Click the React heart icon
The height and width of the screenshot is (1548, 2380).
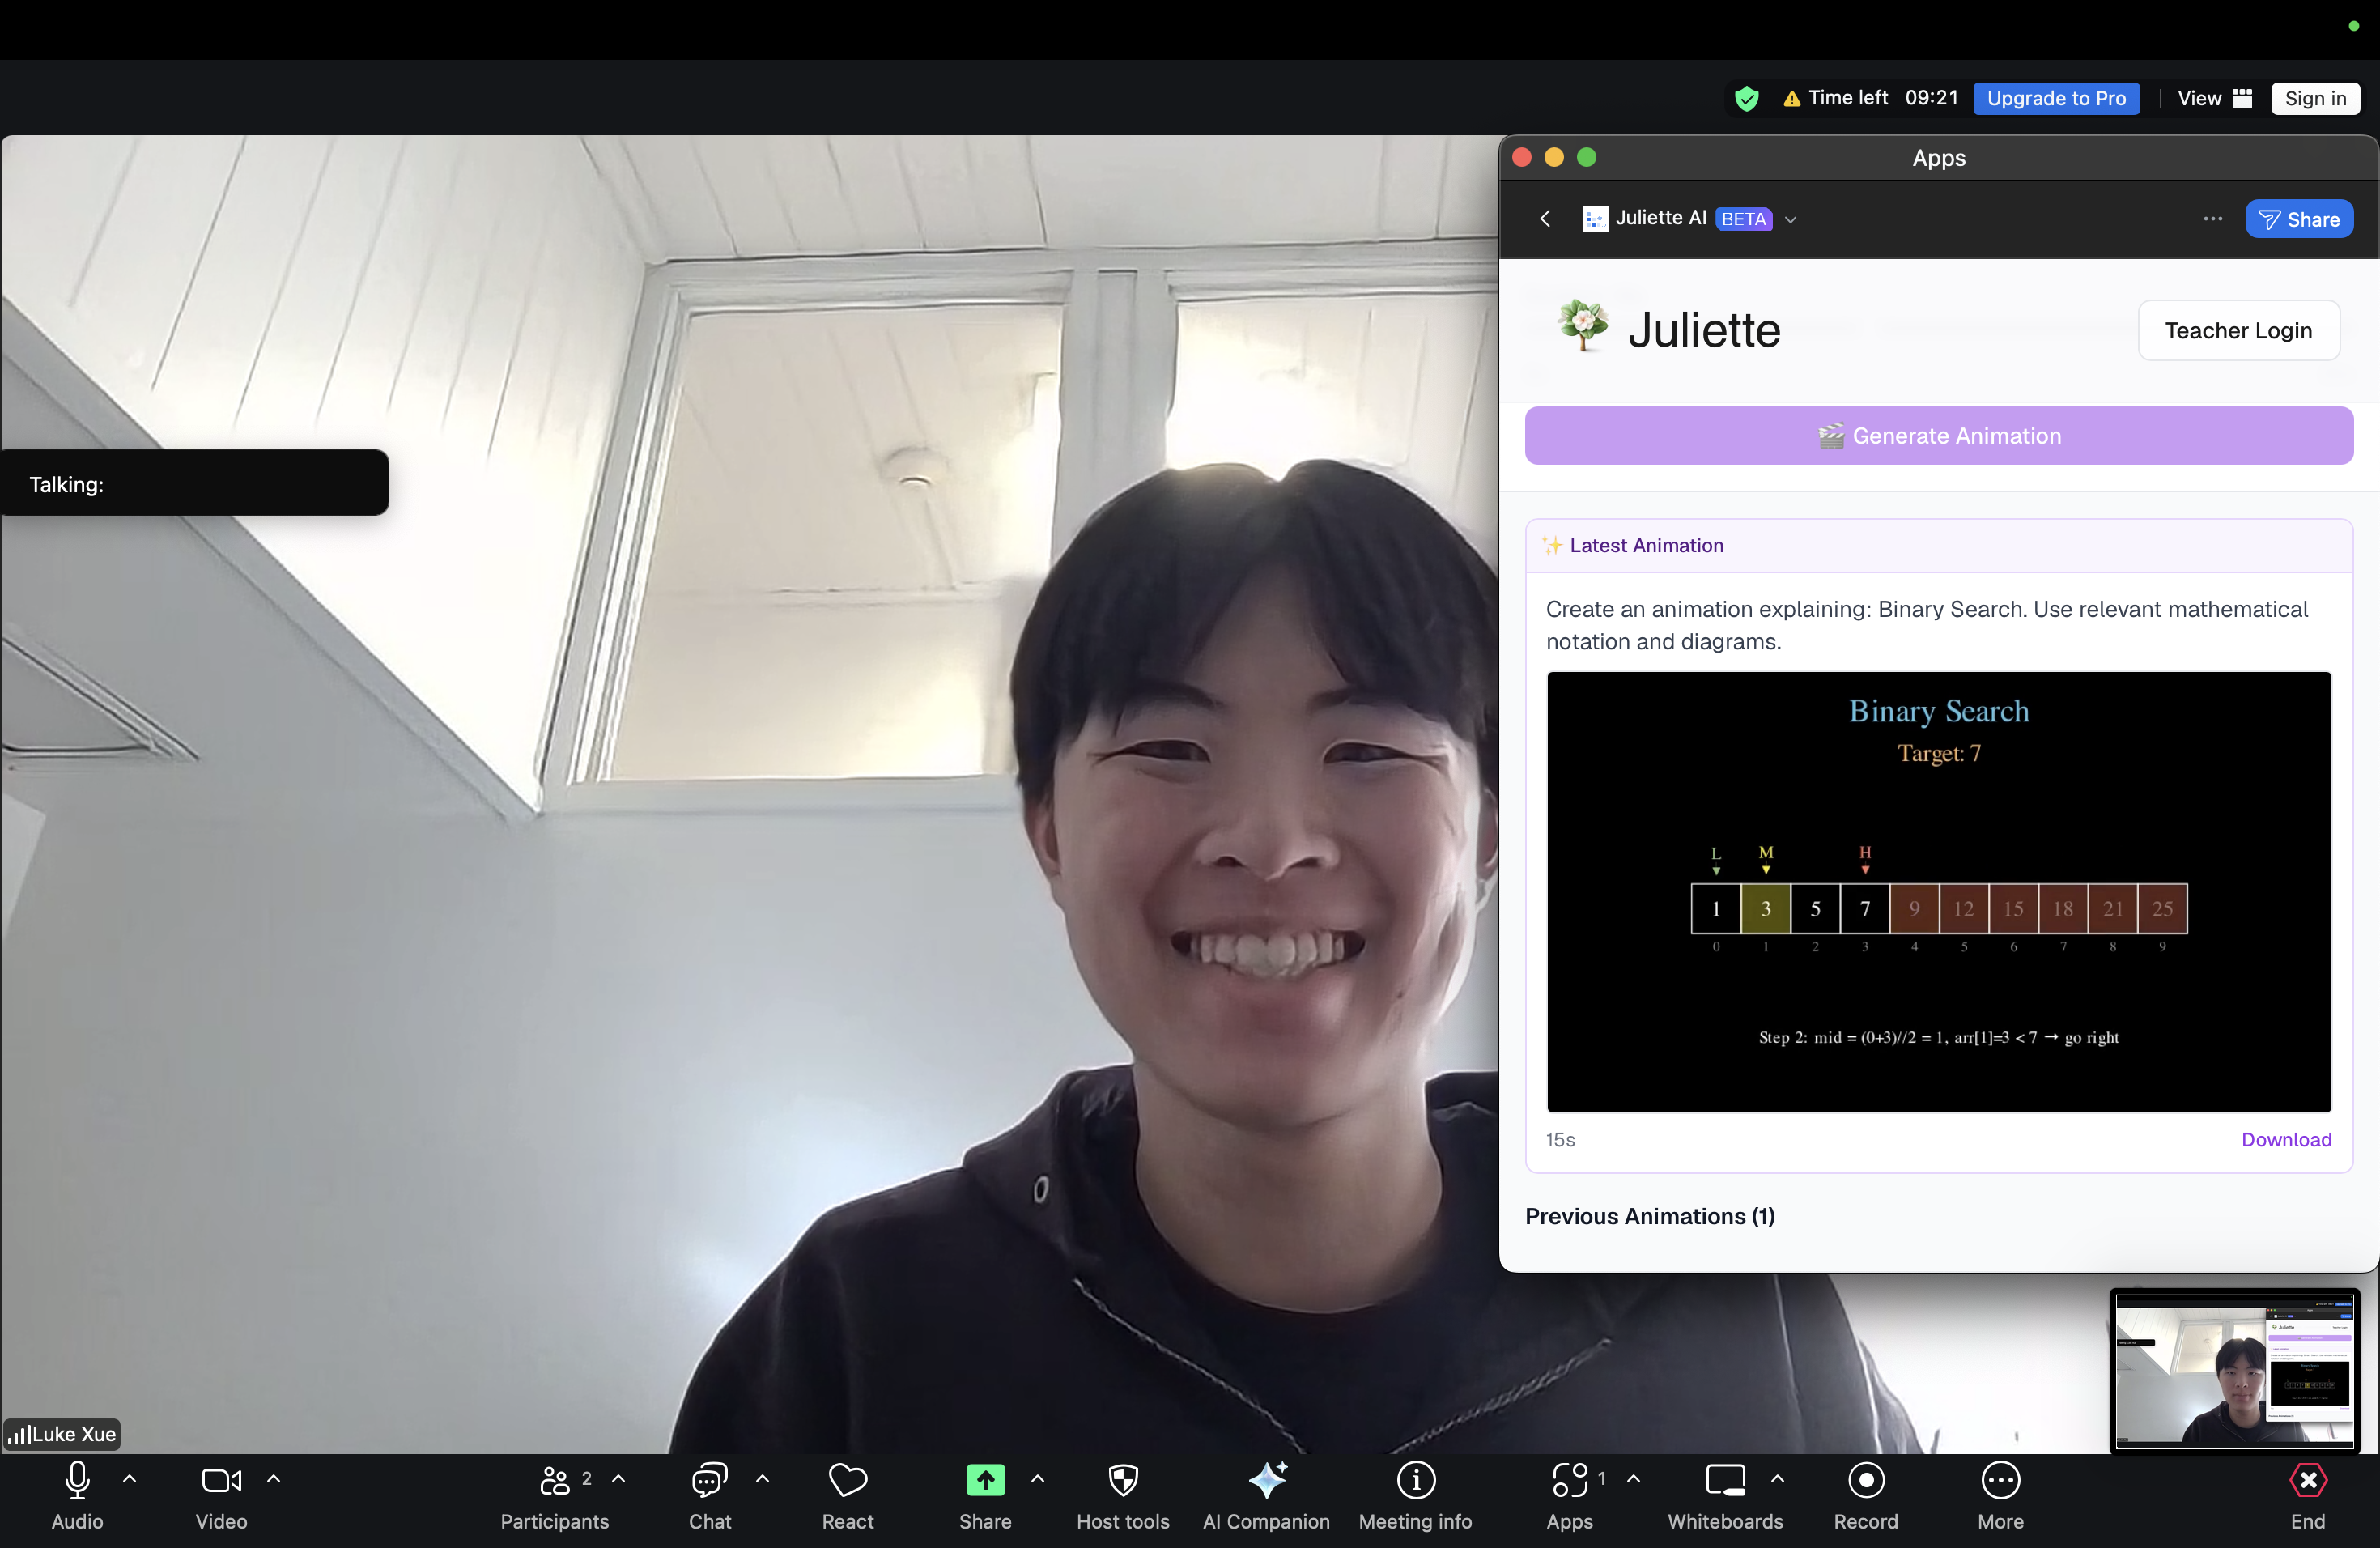(x=847, y=1481)
